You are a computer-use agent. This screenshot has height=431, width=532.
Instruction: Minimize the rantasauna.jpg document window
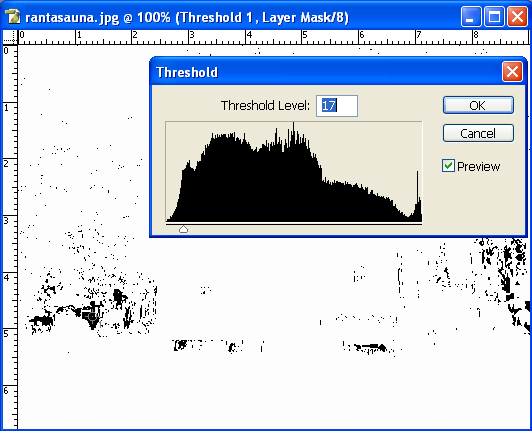471,16
